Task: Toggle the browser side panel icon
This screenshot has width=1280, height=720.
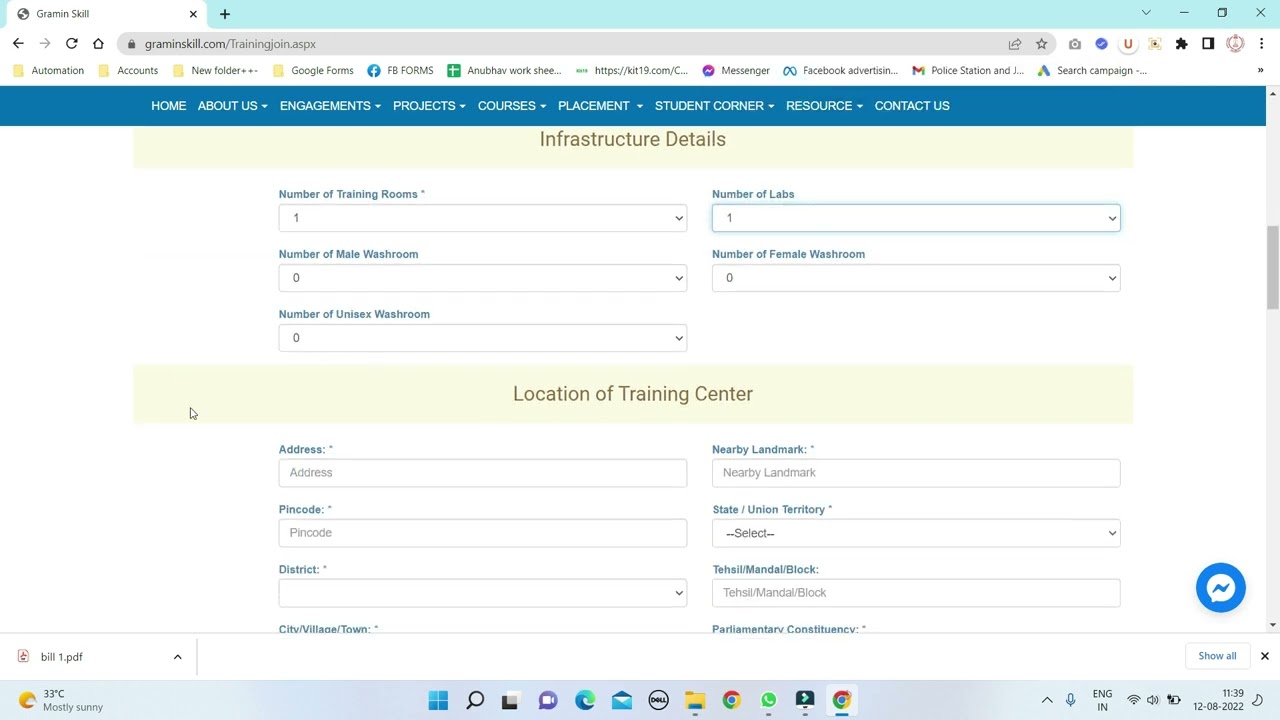Action: 1208,44
